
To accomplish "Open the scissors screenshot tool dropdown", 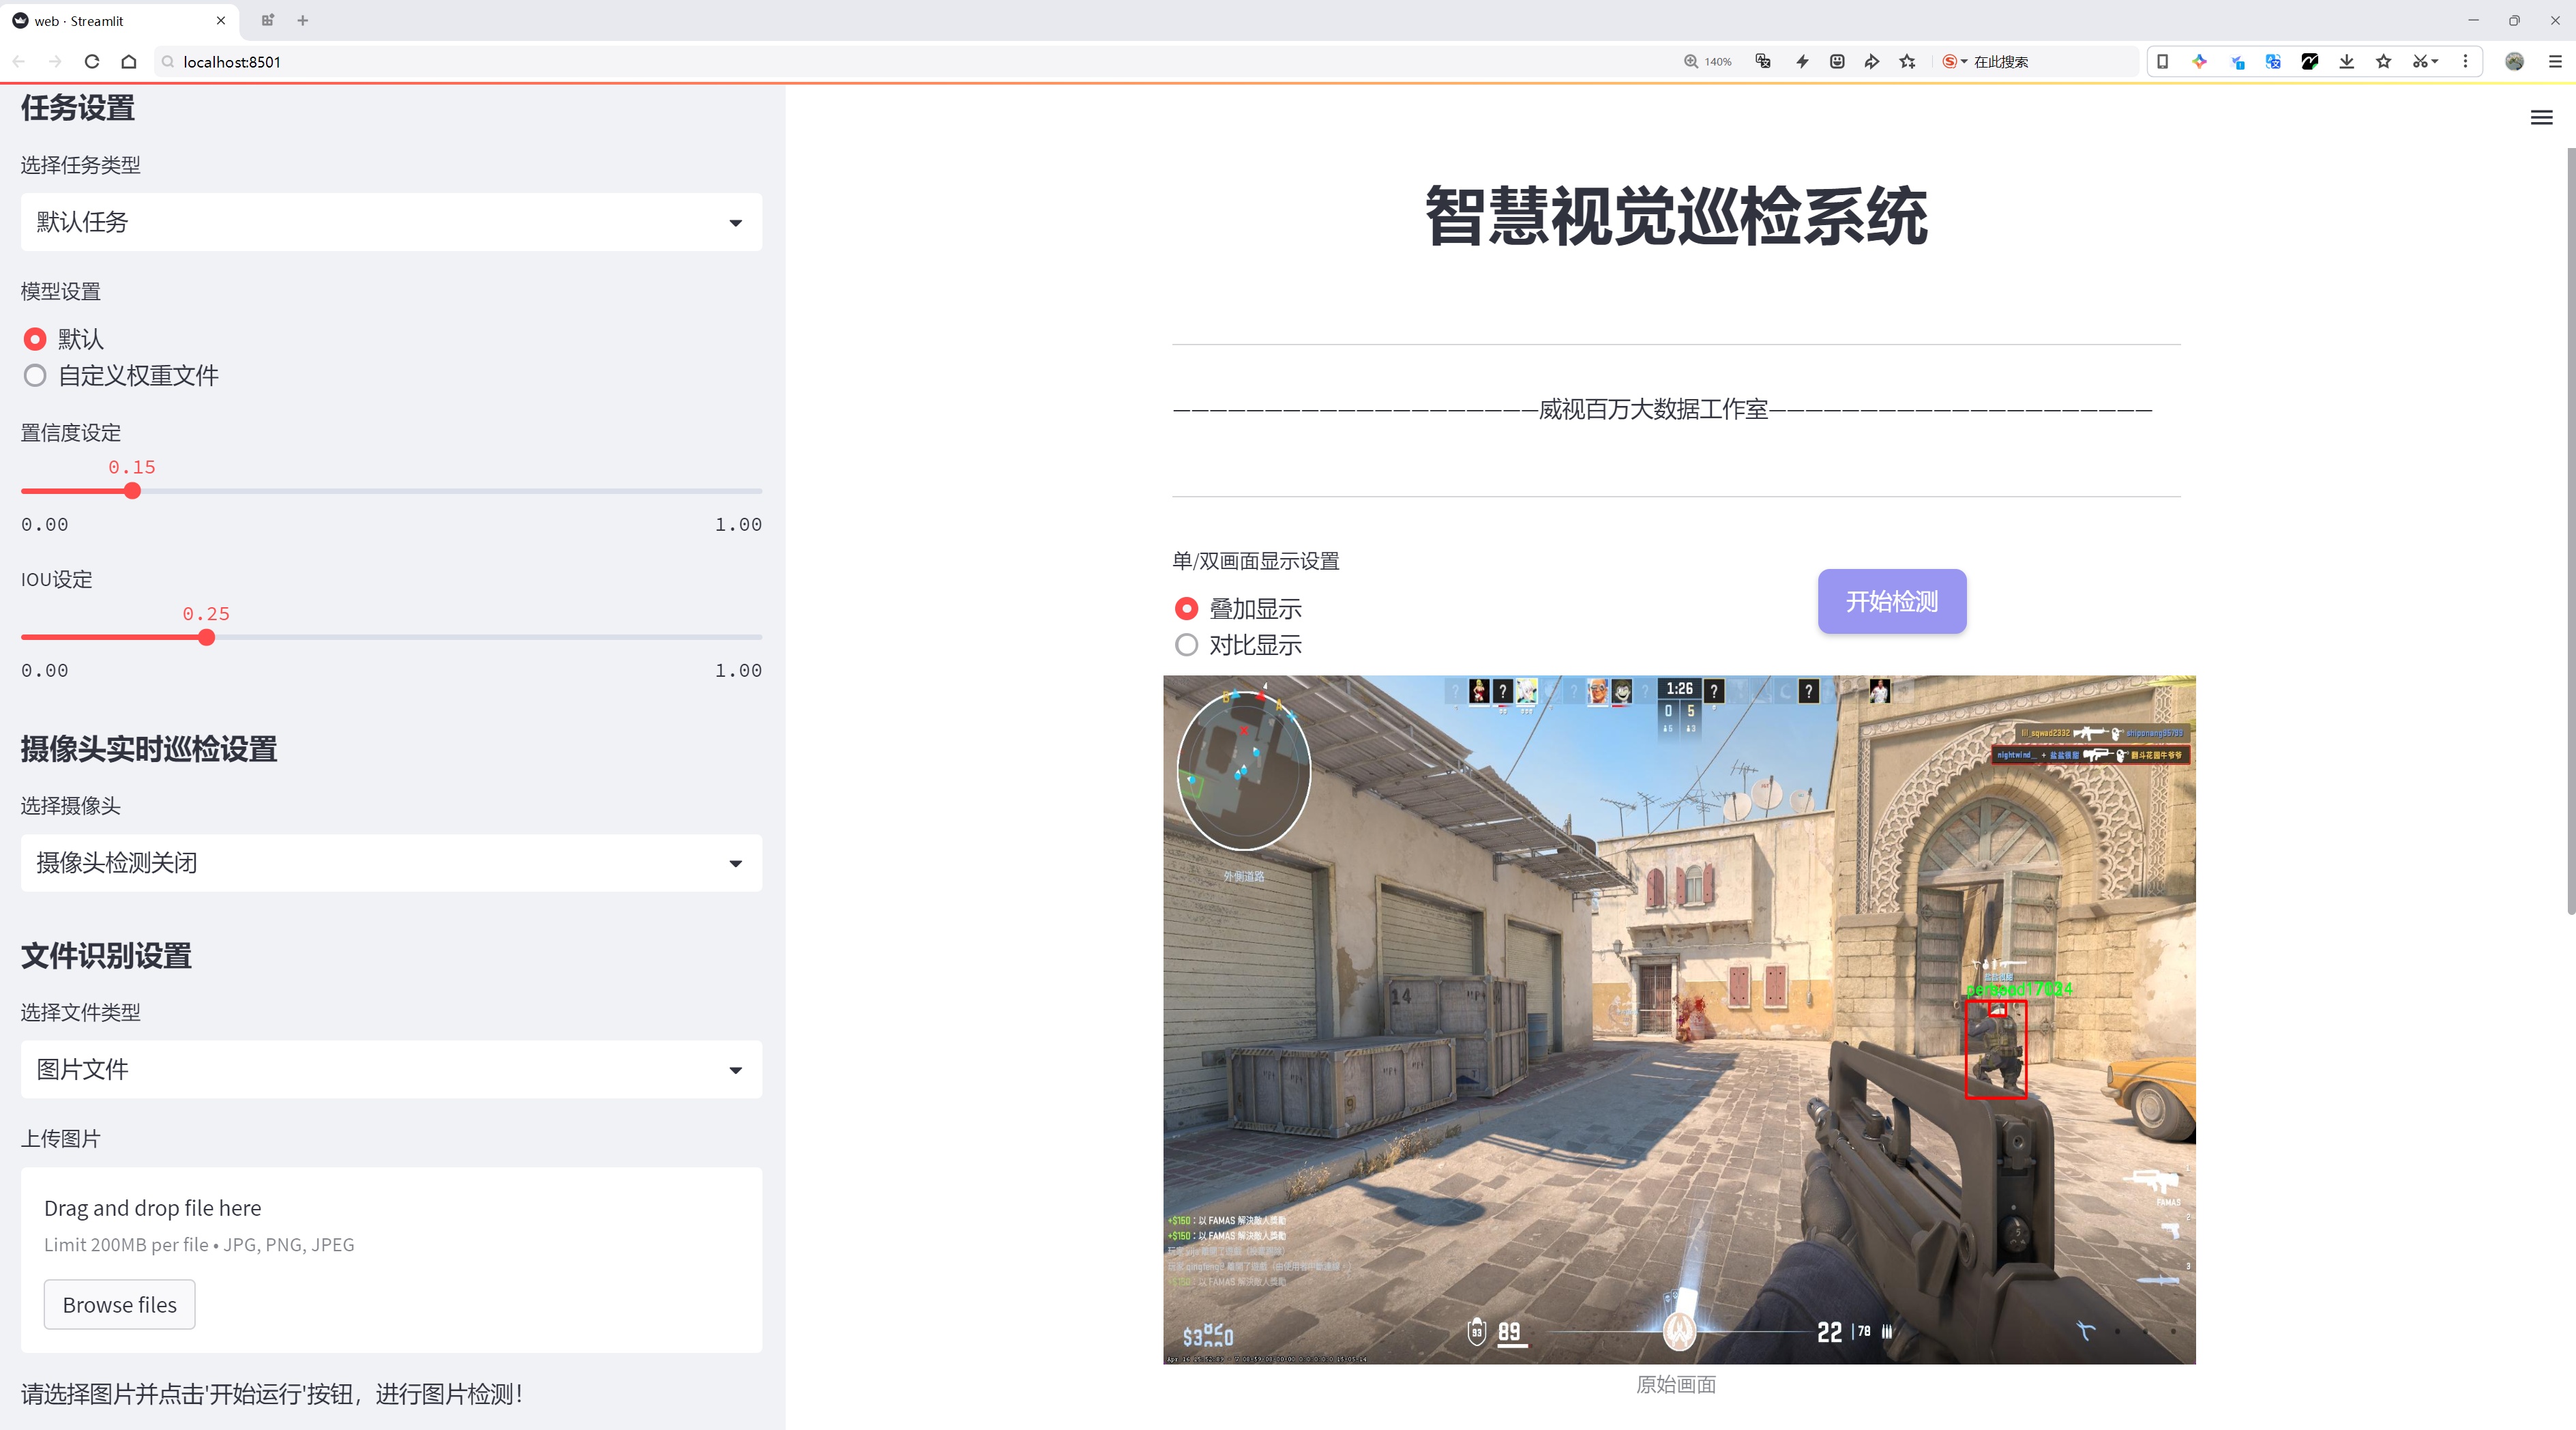I will pyautogui.click(x=2426, y=62).
